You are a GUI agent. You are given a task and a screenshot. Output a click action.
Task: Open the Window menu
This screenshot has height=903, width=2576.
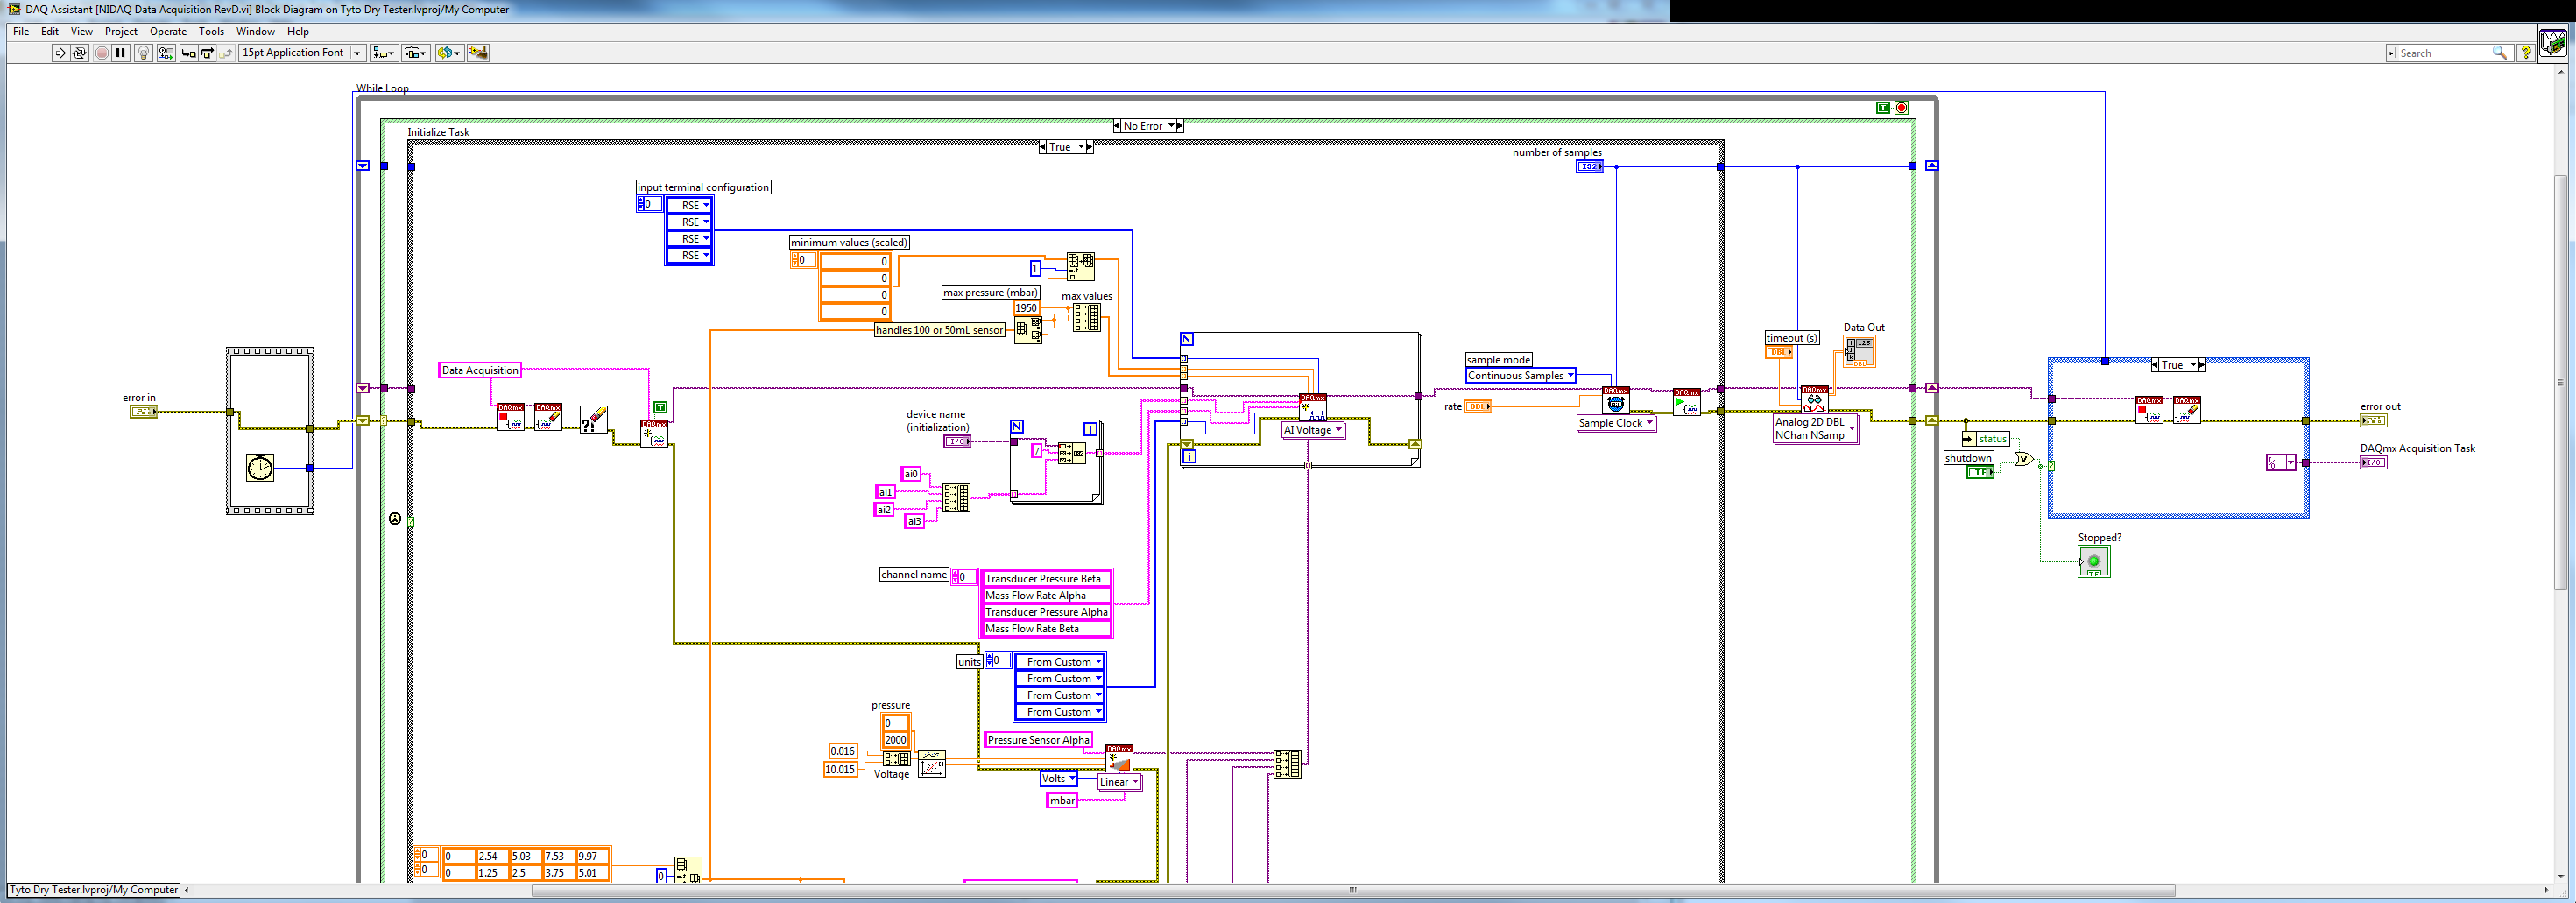coord(255,31)
